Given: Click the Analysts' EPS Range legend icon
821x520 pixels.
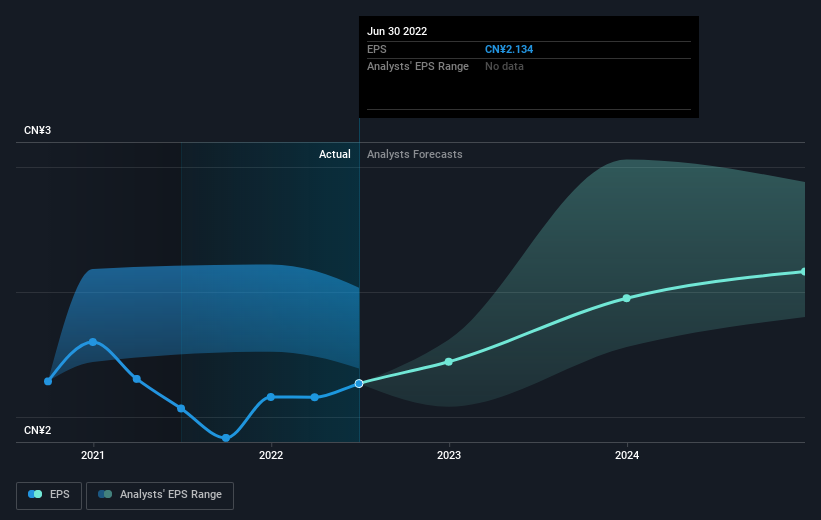Looking at the screenshot, I should tap(105, 494).
